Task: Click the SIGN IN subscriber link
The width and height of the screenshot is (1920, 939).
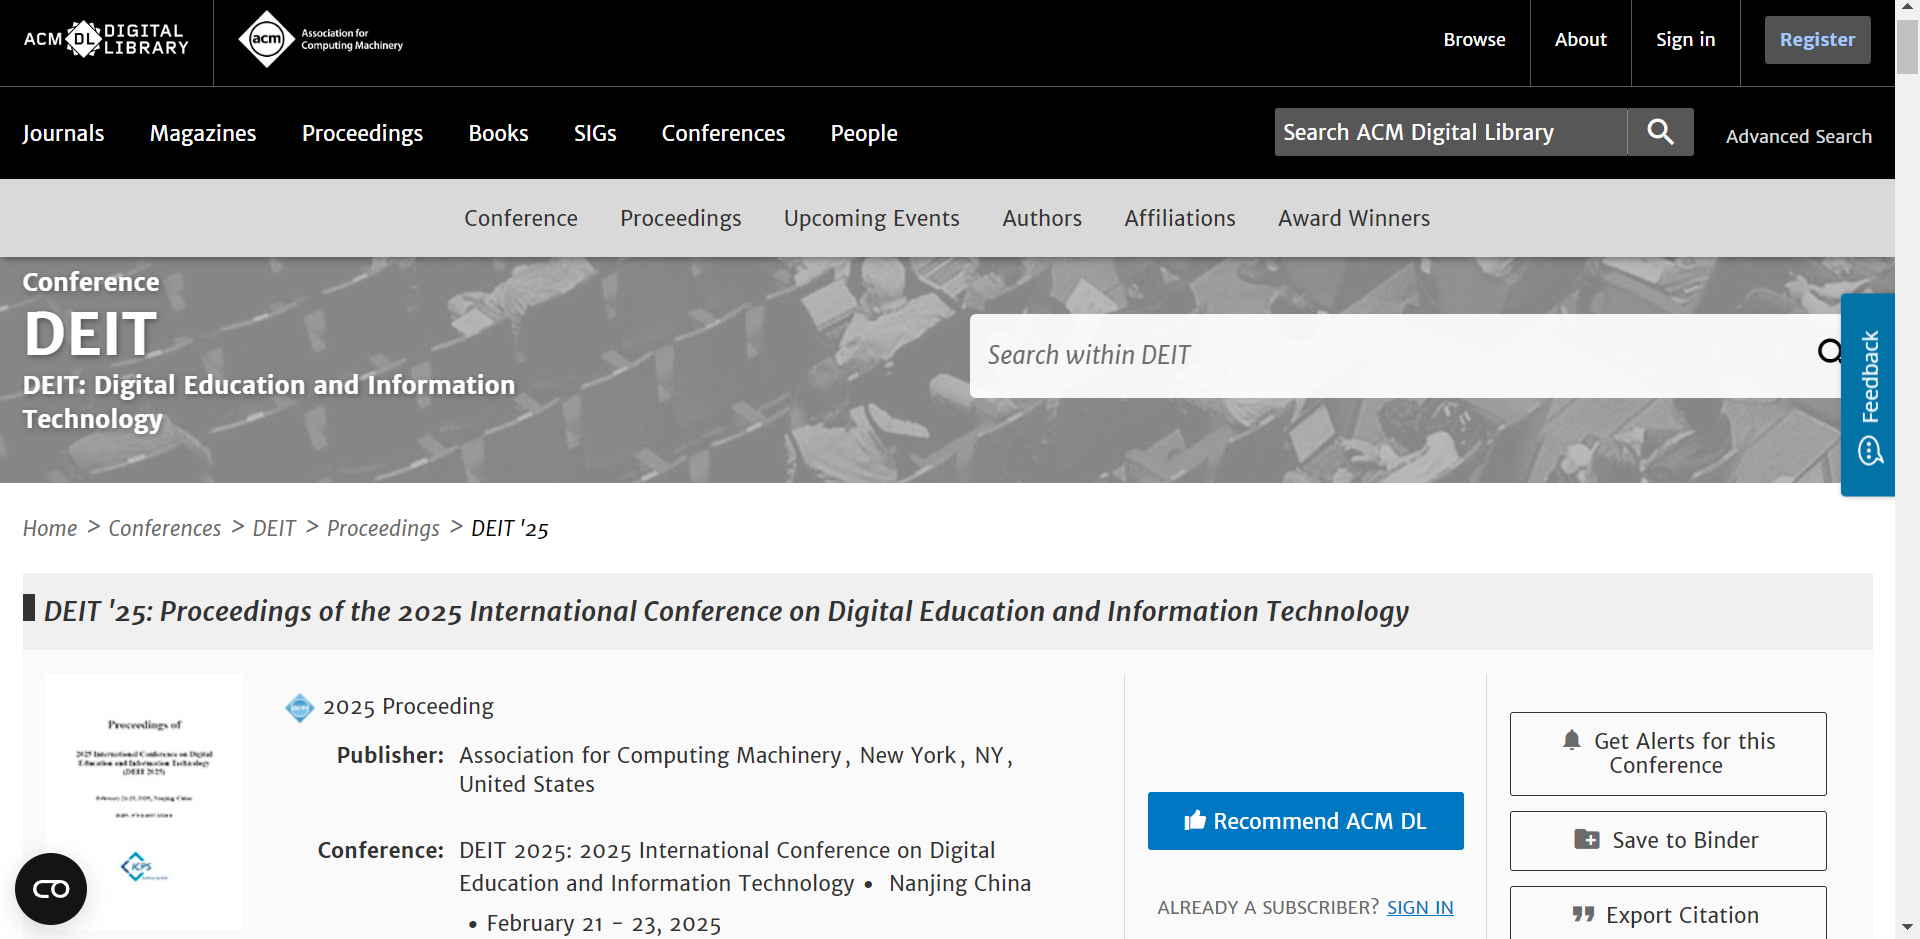Action: [1420, 907]
